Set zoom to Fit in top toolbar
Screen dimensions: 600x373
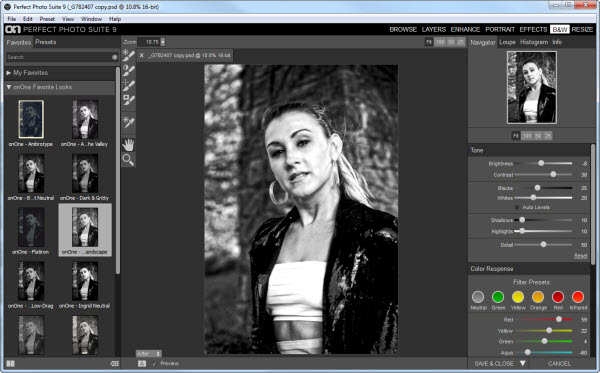429,42
